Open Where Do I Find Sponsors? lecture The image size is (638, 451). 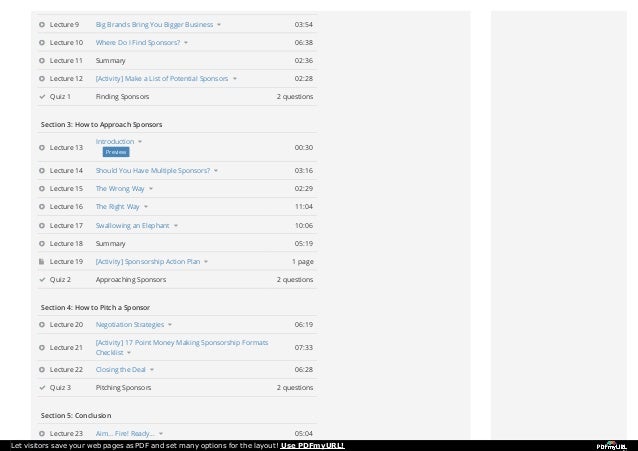click(138, 43)
